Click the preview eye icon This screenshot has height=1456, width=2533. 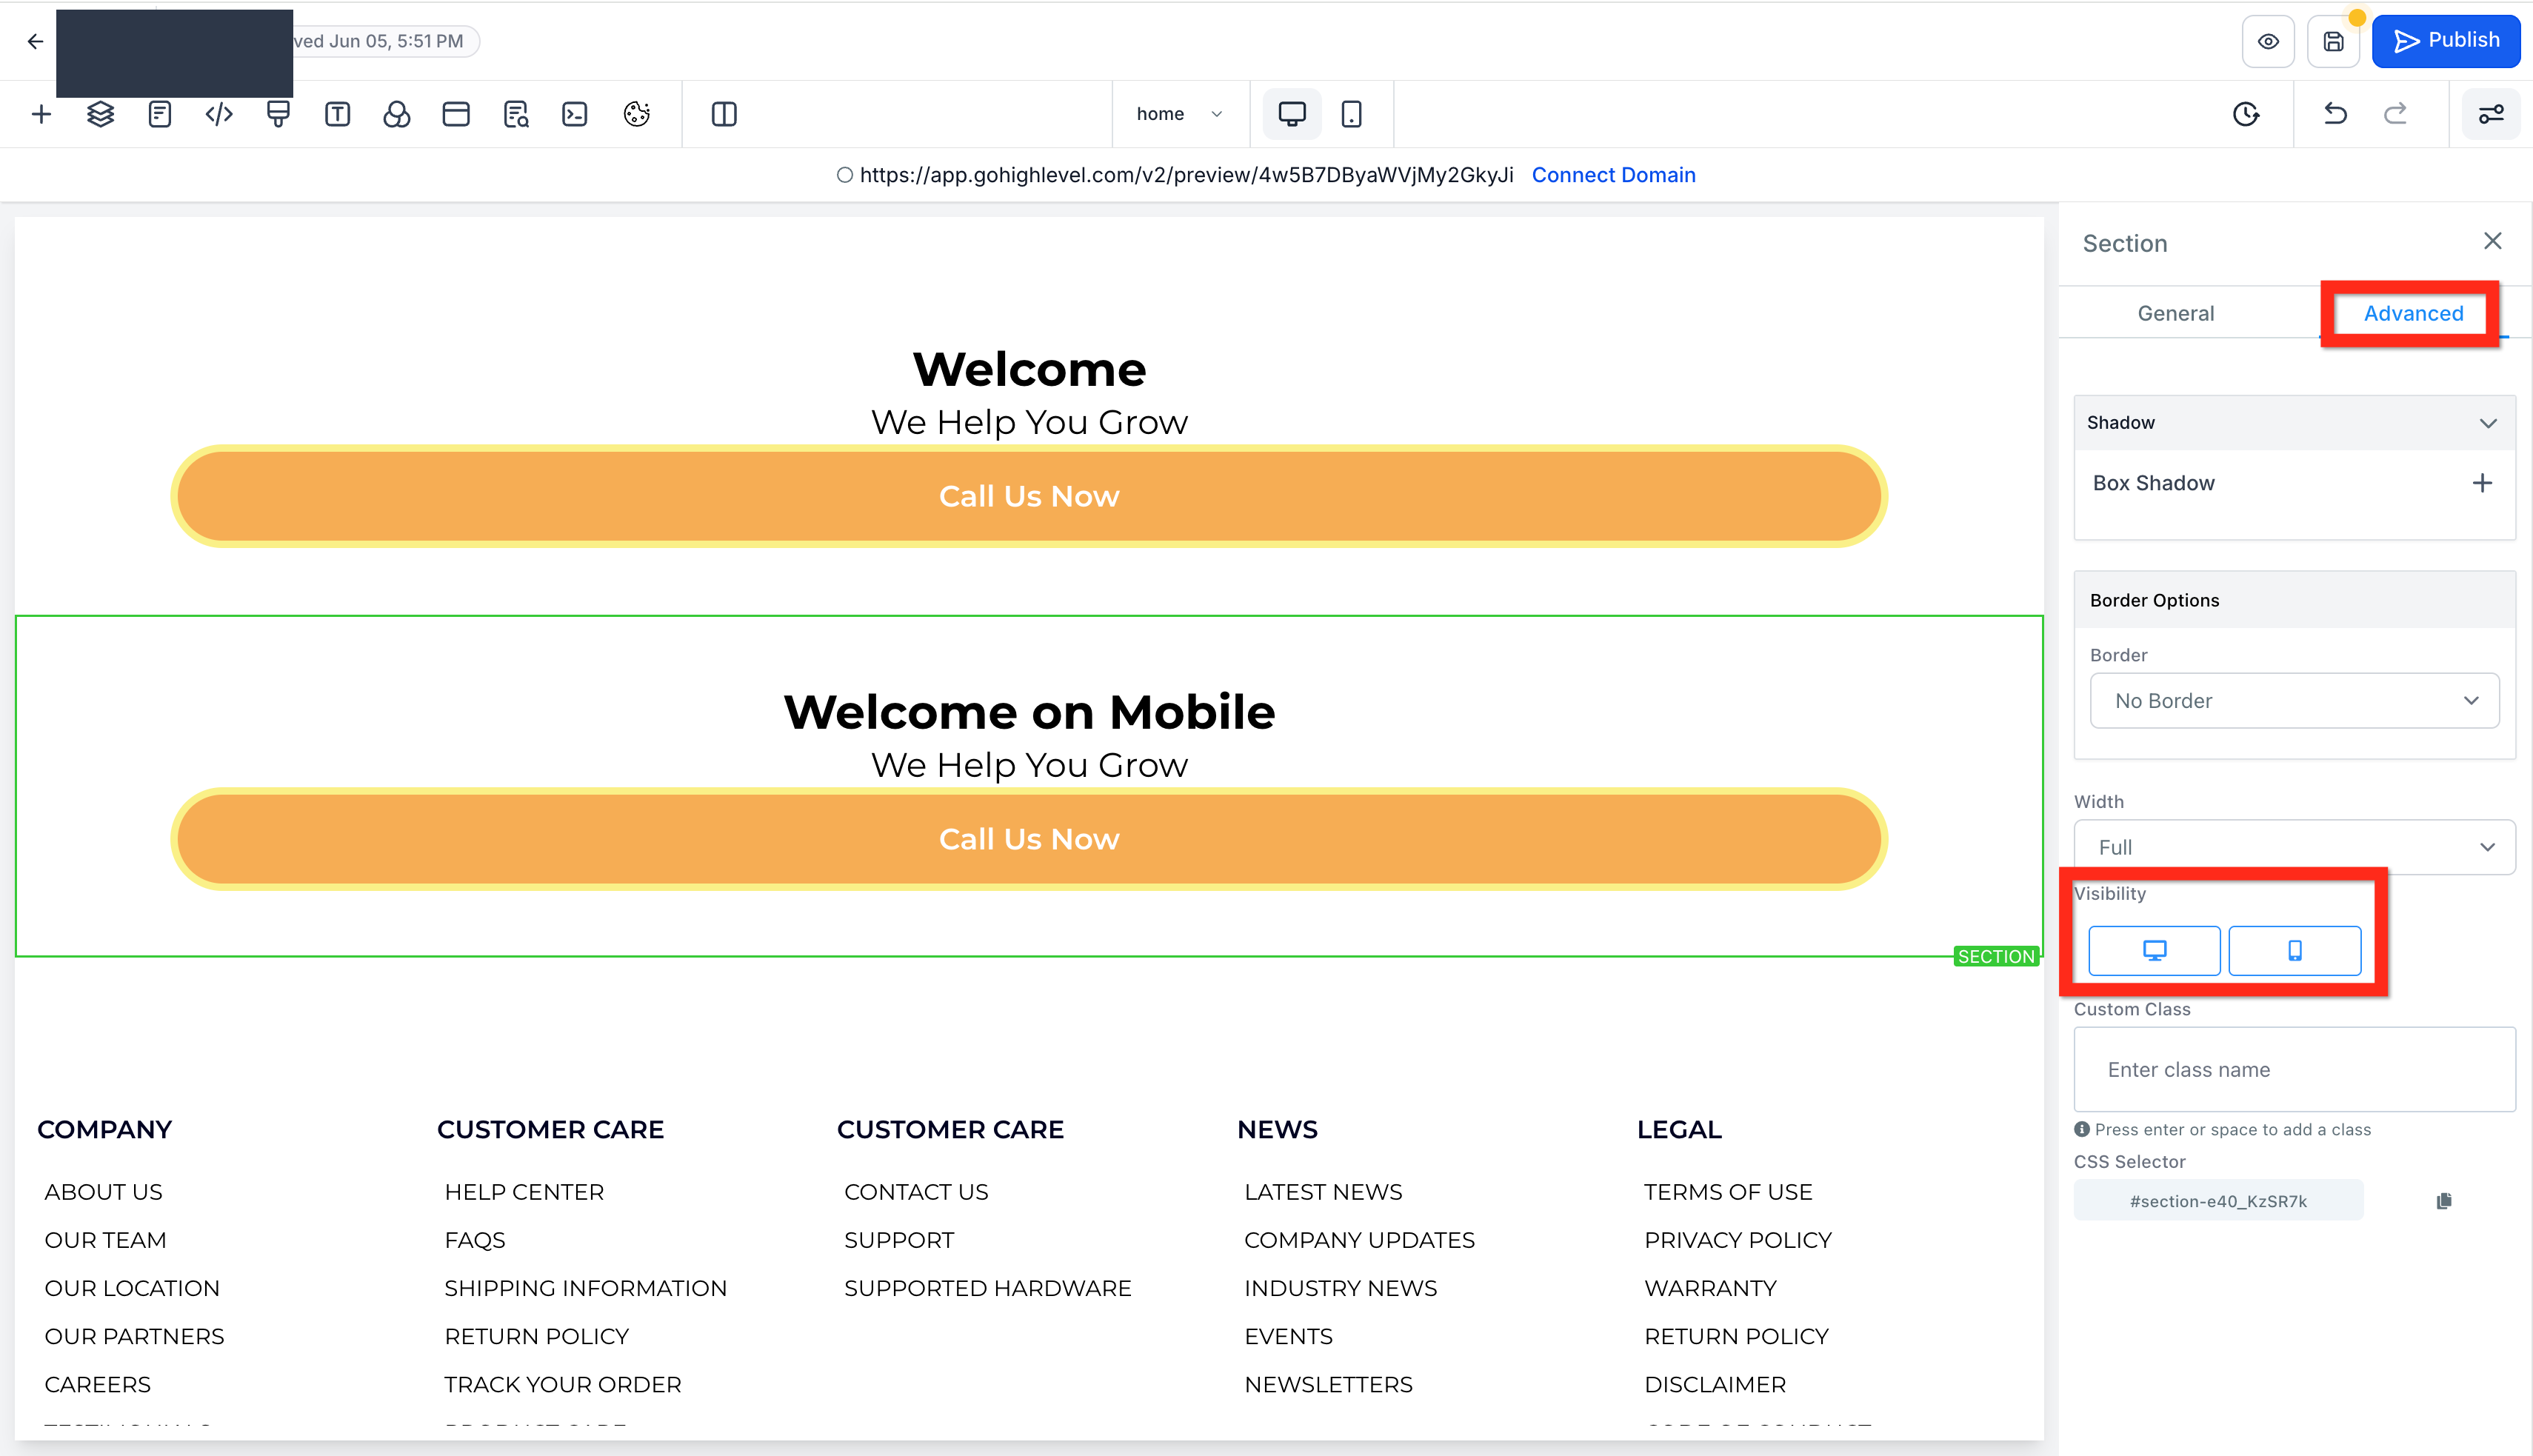click(x=2268, y=42)
